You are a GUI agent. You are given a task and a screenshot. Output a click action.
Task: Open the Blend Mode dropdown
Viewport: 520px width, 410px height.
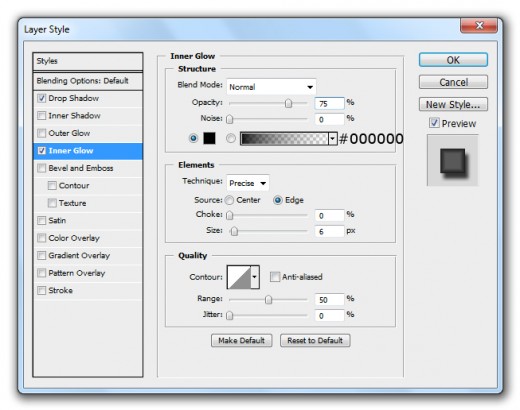click(271, 87)
